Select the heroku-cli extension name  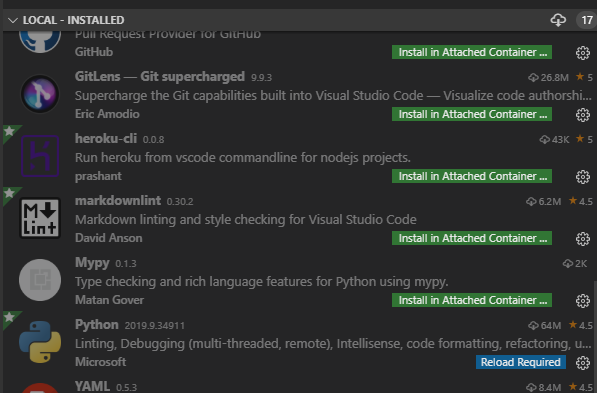106,139
